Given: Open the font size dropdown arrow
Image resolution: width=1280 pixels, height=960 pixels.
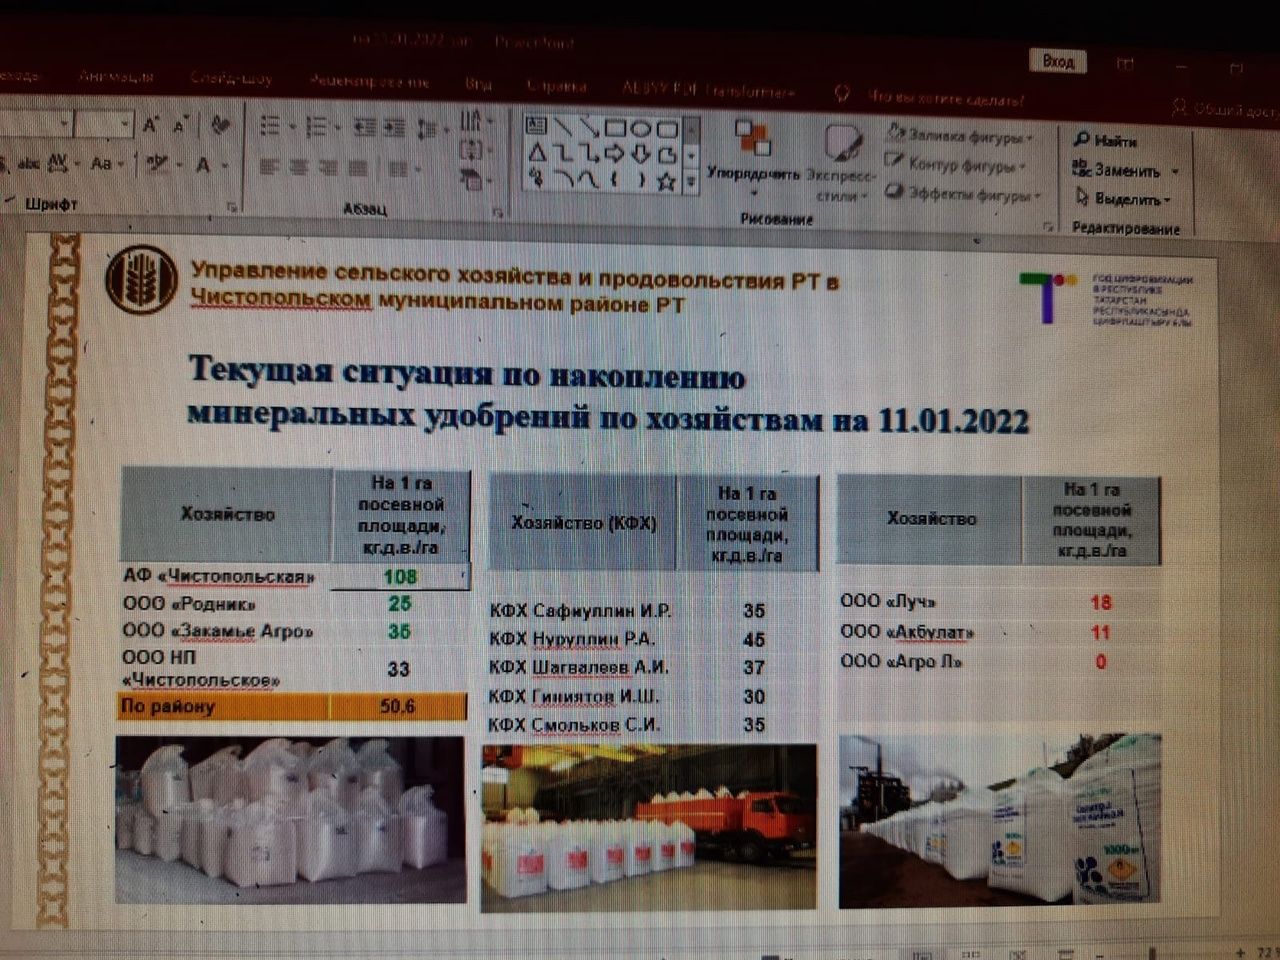Looking at the screenshot, I should 125,124.
